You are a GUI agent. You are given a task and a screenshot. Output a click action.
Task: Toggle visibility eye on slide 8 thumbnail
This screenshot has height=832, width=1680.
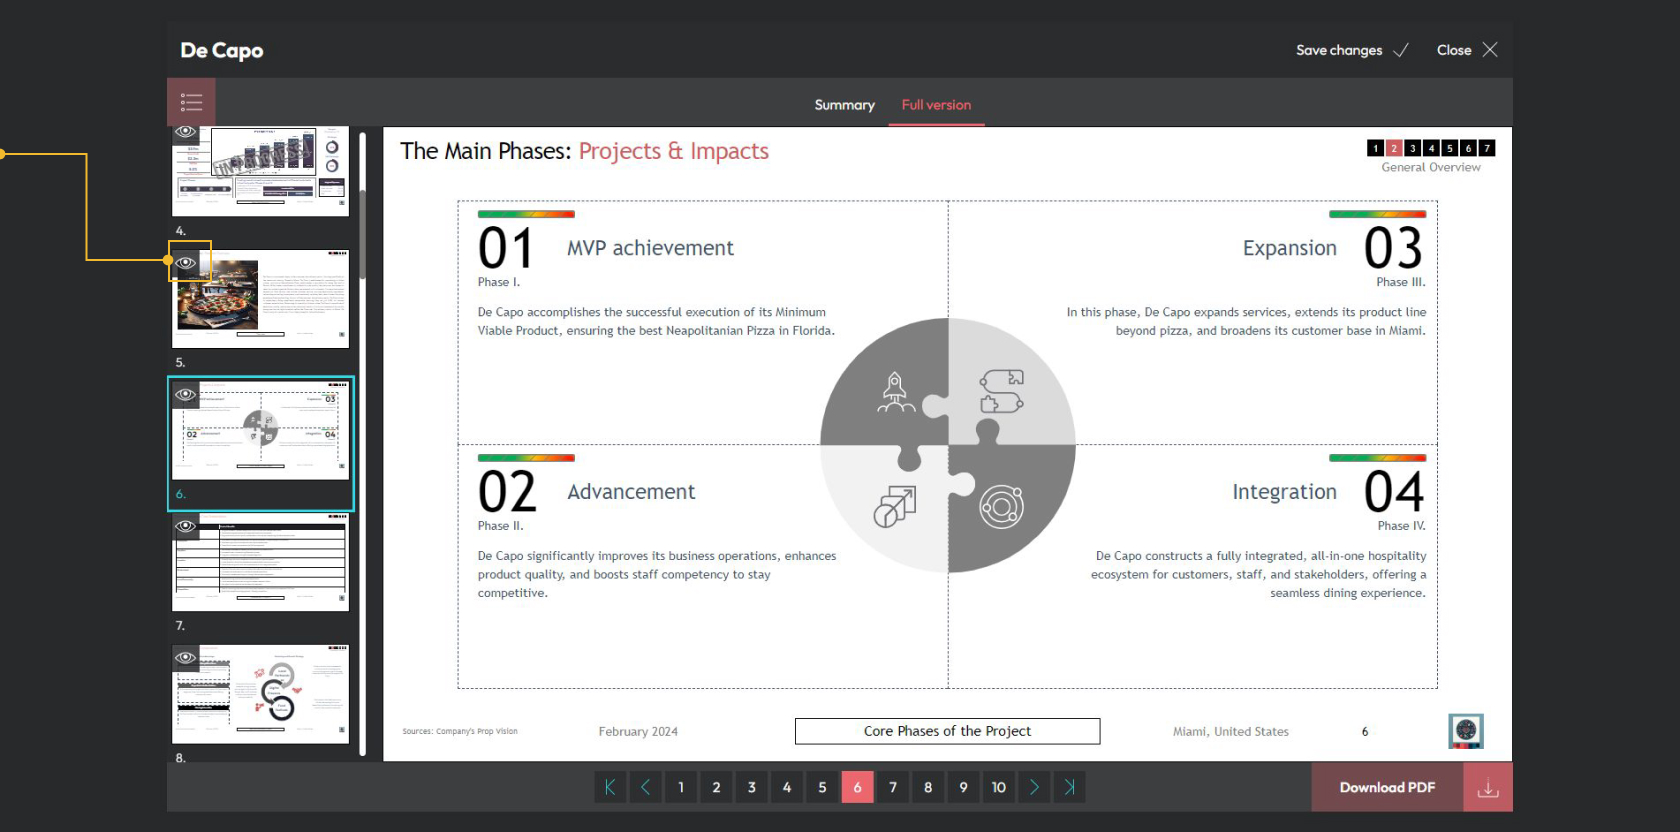point(186,658)
